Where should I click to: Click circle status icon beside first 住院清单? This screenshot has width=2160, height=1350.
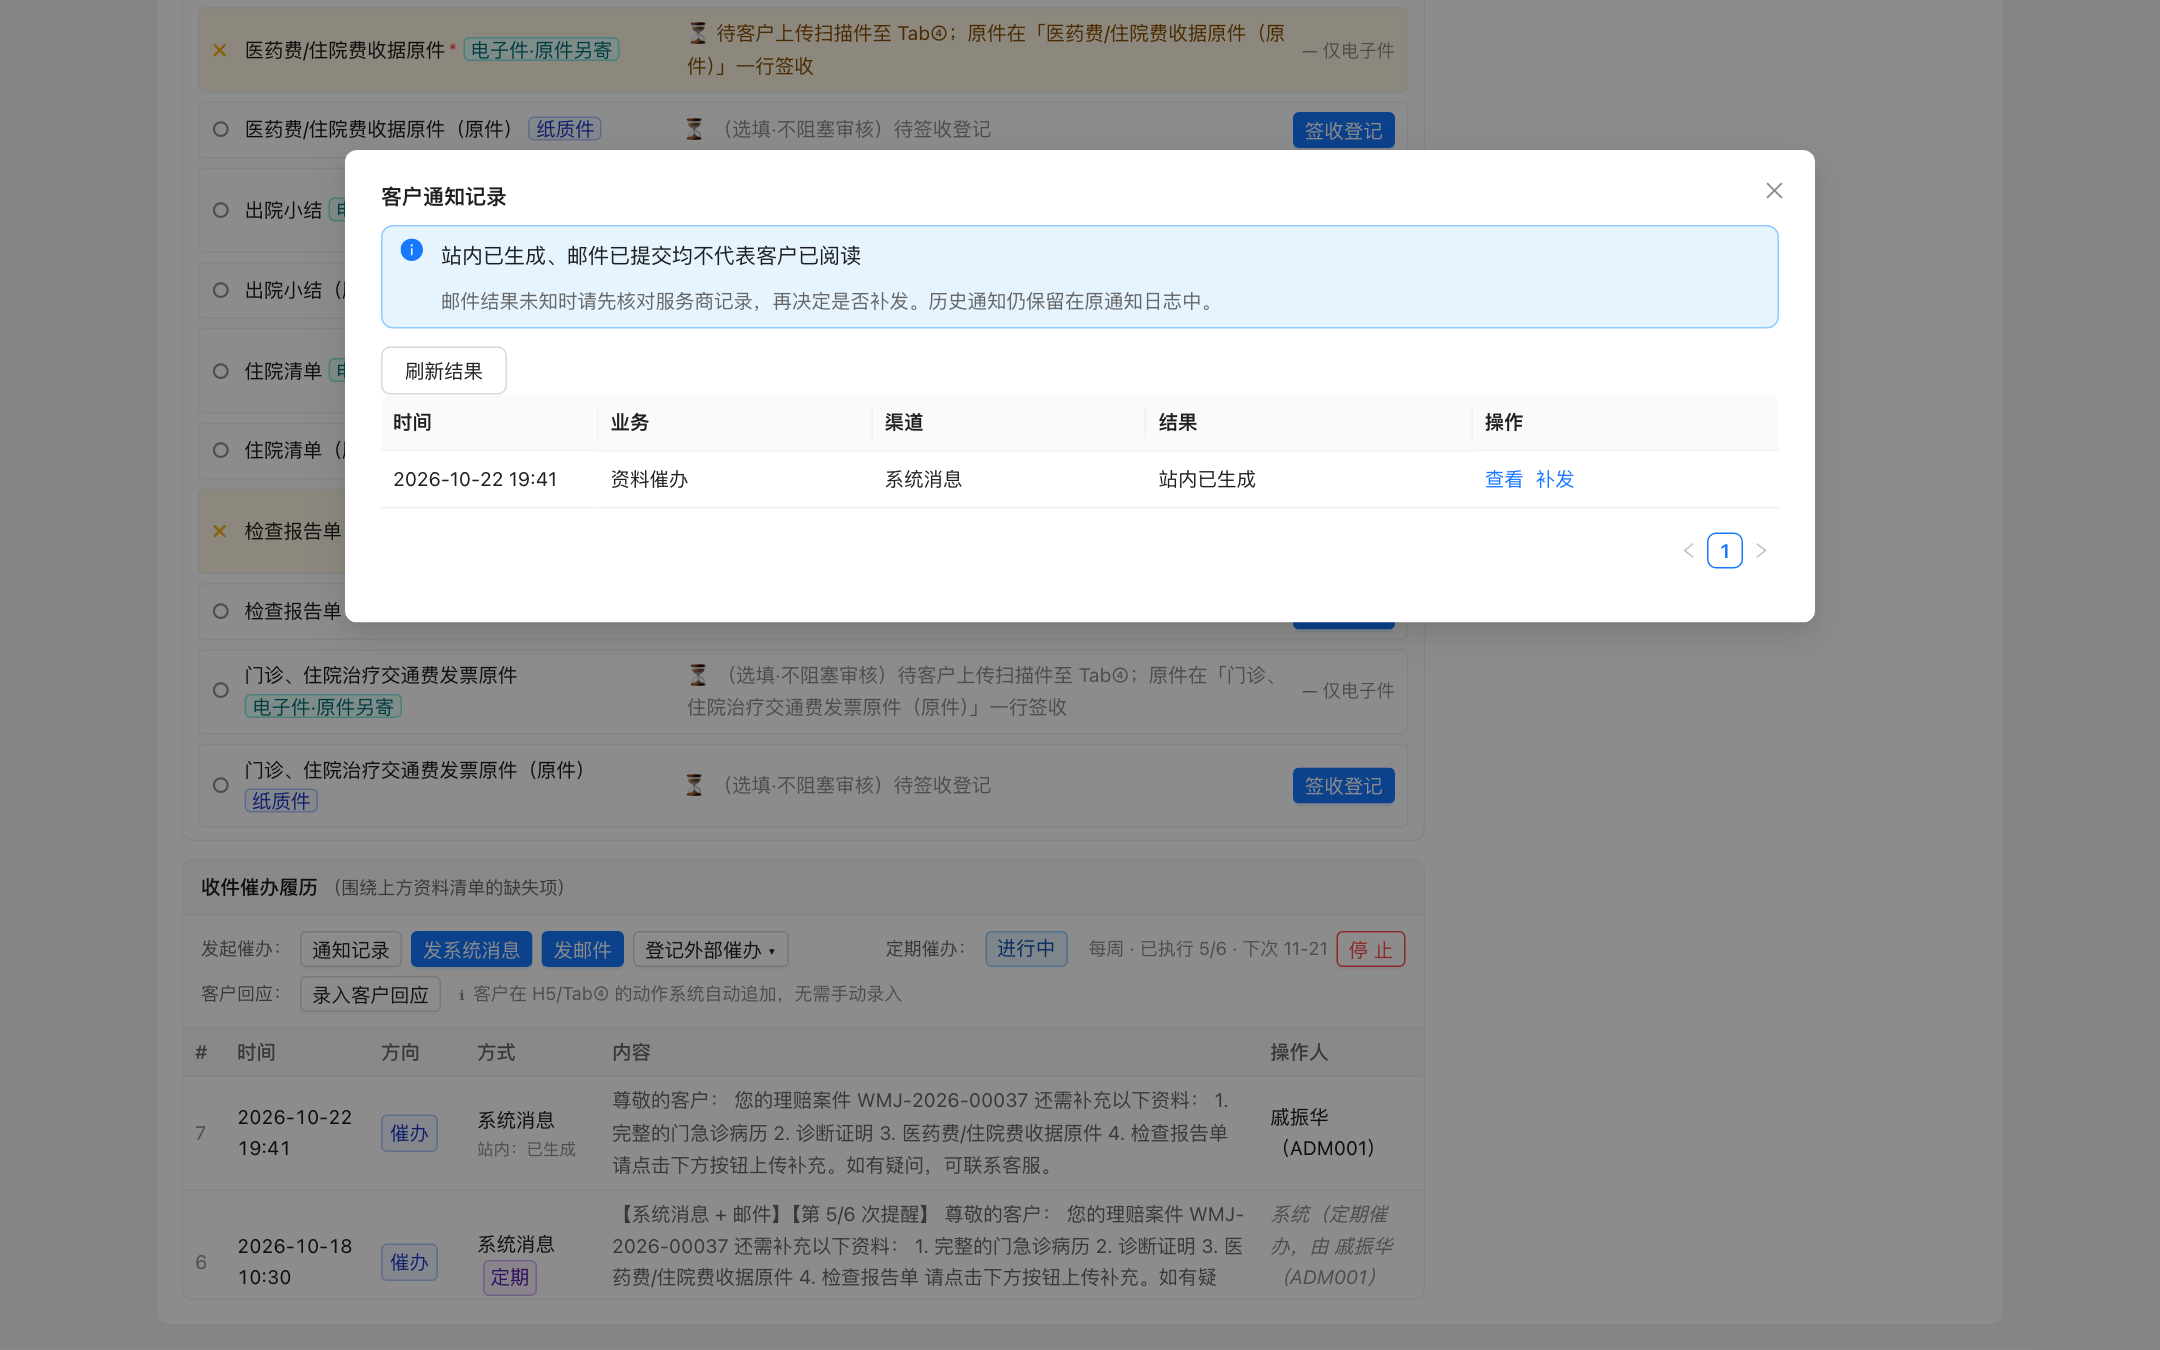(221, 371)
